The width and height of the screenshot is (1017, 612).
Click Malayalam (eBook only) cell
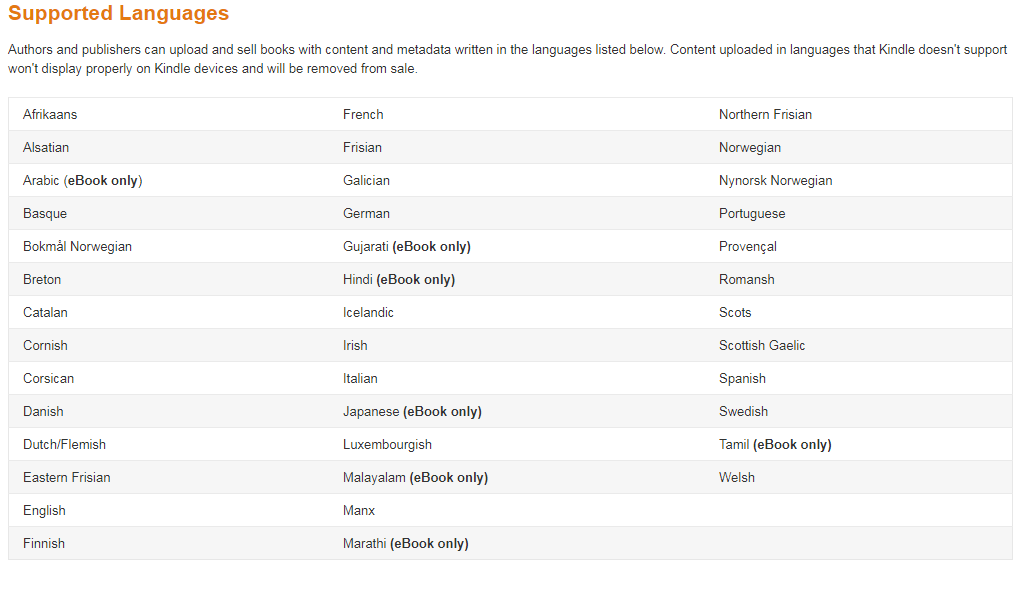click(415, 477)
